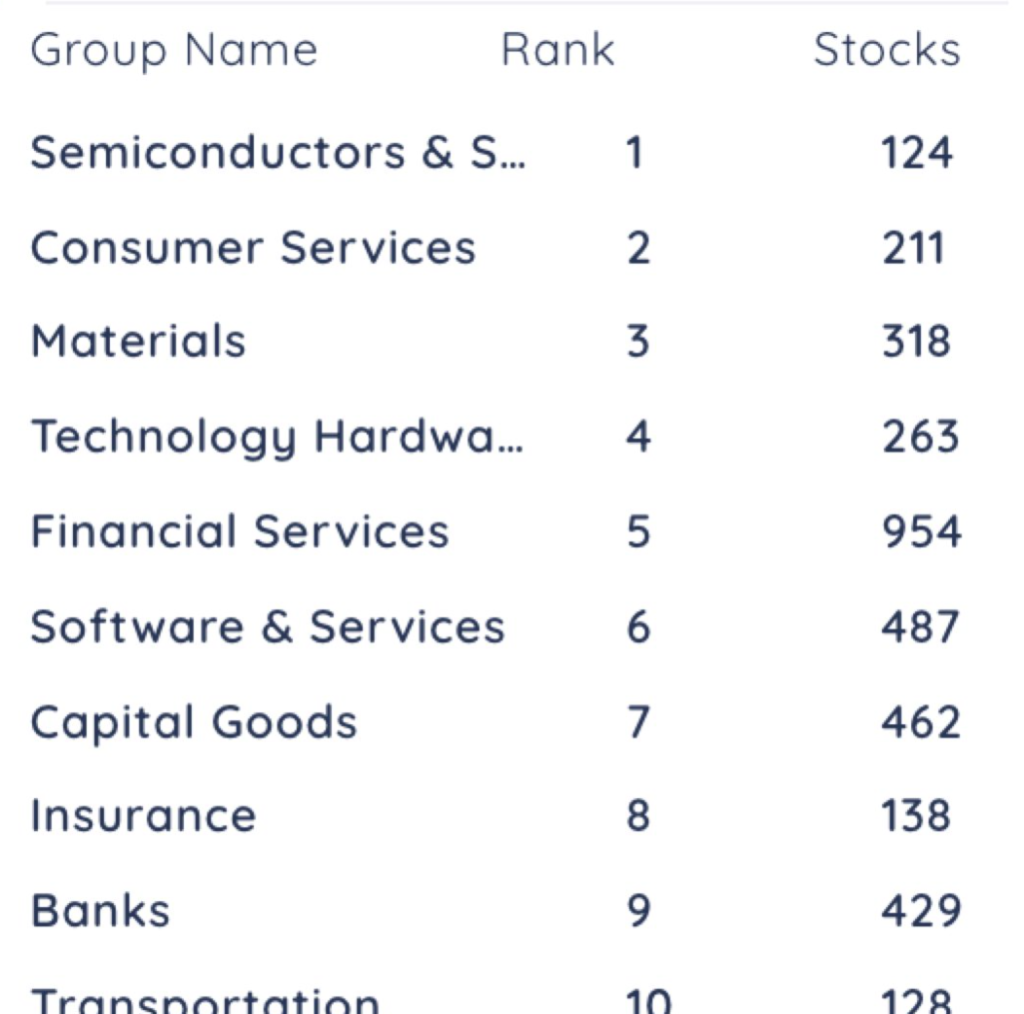Select the rank 2 cell
This screenshot has width=1024, height=1014.
[x=638, y=248]
